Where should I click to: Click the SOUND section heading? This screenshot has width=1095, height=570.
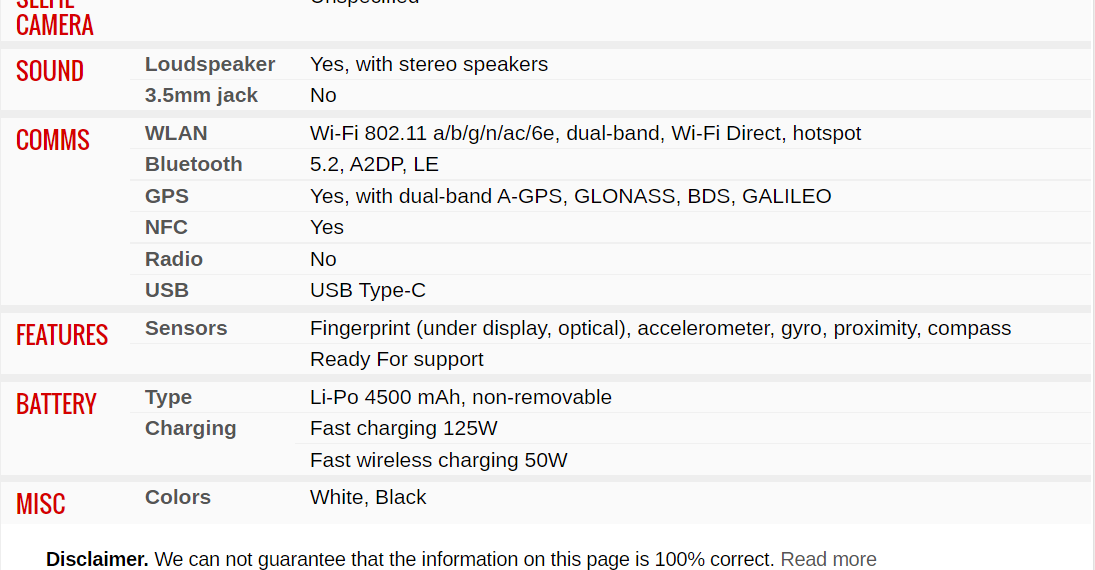click(50, 71)
